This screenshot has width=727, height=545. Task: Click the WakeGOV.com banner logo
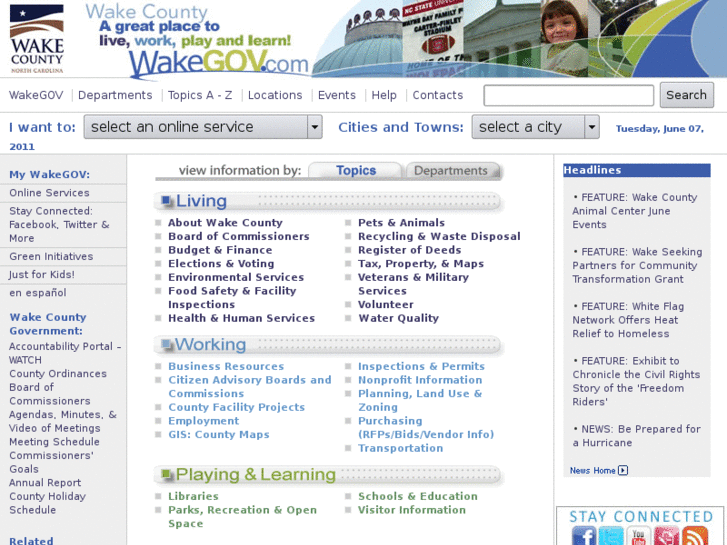[218, 63]
